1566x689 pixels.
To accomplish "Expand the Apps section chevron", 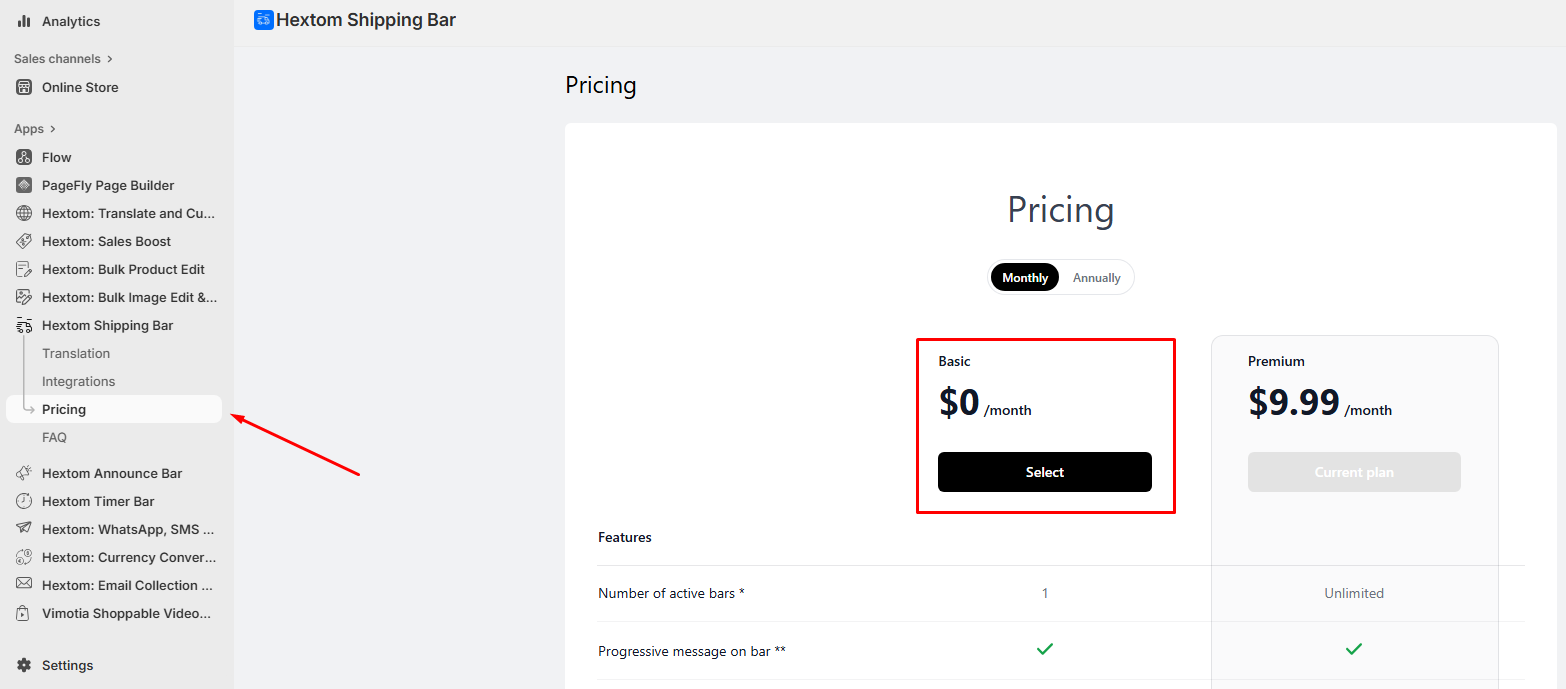I will 53,129.
